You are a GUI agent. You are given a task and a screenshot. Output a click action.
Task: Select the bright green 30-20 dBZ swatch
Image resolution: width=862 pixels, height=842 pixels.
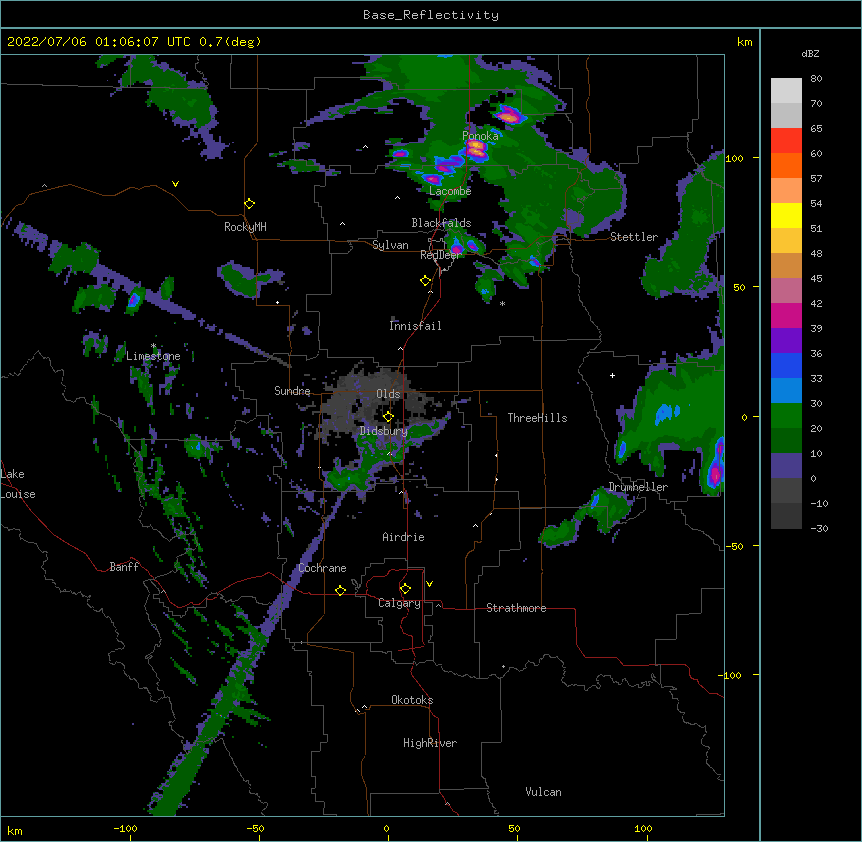tap(786, 416)
